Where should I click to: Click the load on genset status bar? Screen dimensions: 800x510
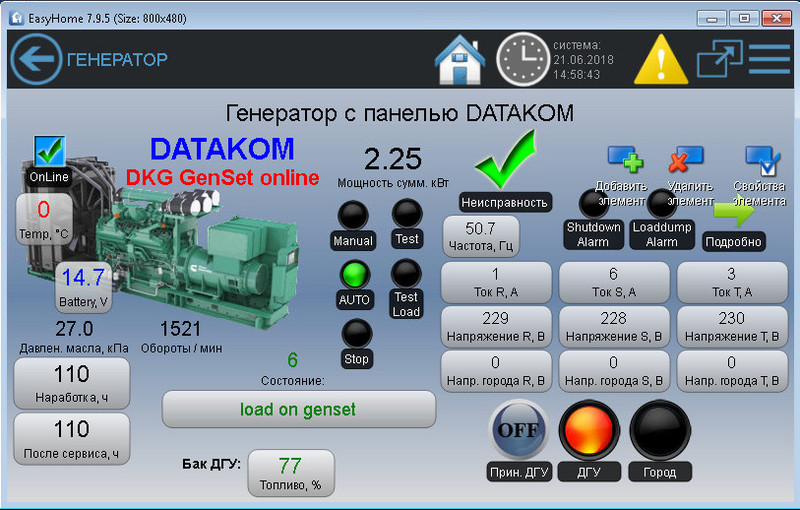(299, 409)
